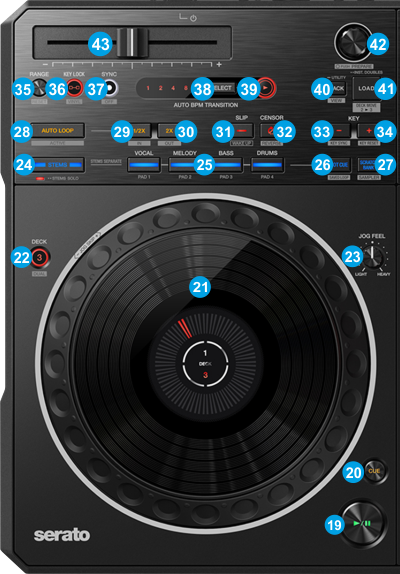400x574 pixels.
Task: Click the KEY minus button
Action: coord(339,131)
